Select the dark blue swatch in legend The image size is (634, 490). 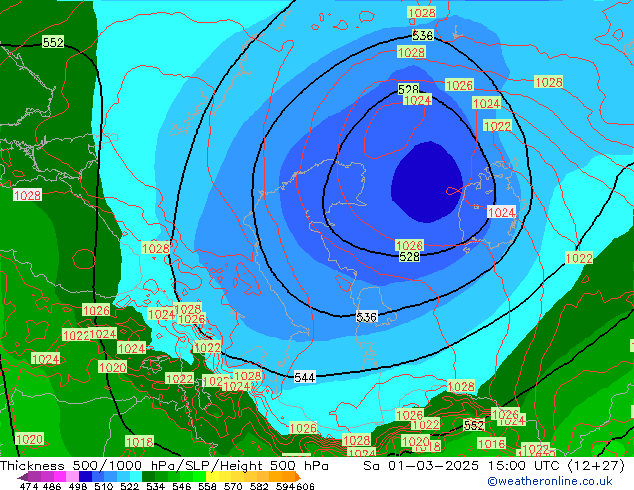click(x=85, y=476)
